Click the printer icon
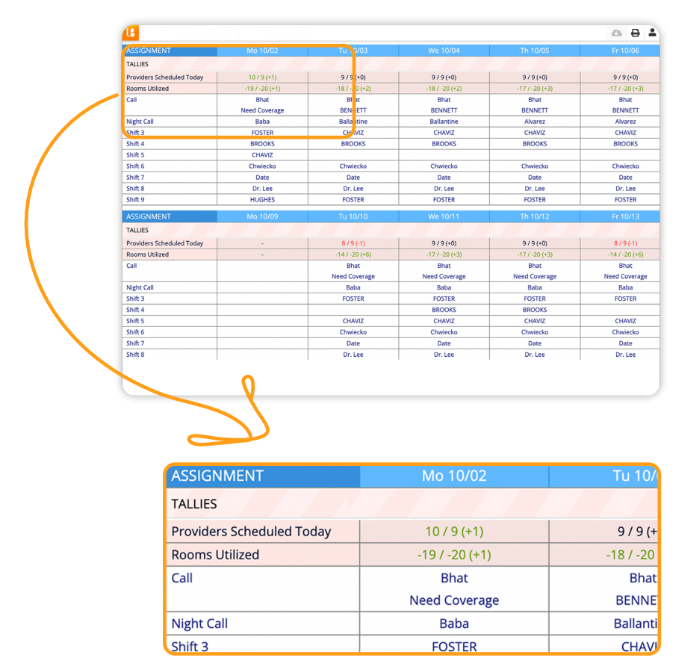Image resolution: width=681 pixels, height=668 pixels. point(634,33)
